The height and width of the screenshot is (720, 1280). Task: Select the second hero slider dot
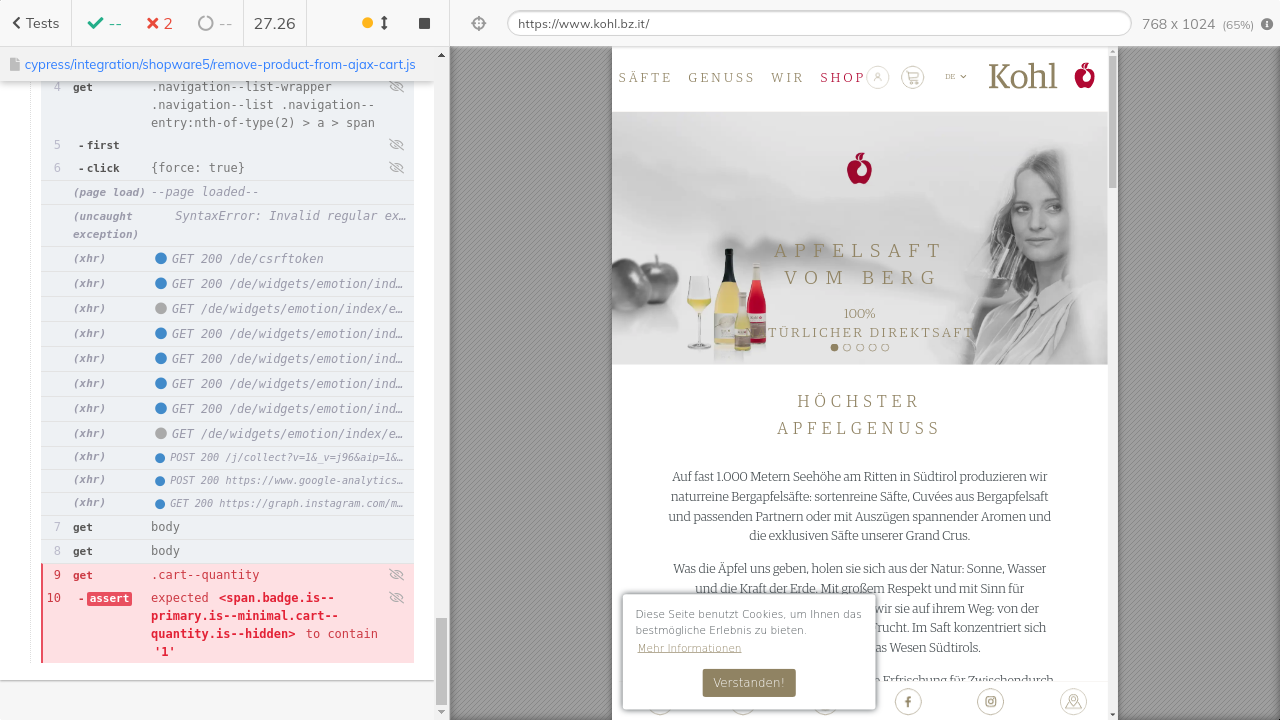(847, 348)
